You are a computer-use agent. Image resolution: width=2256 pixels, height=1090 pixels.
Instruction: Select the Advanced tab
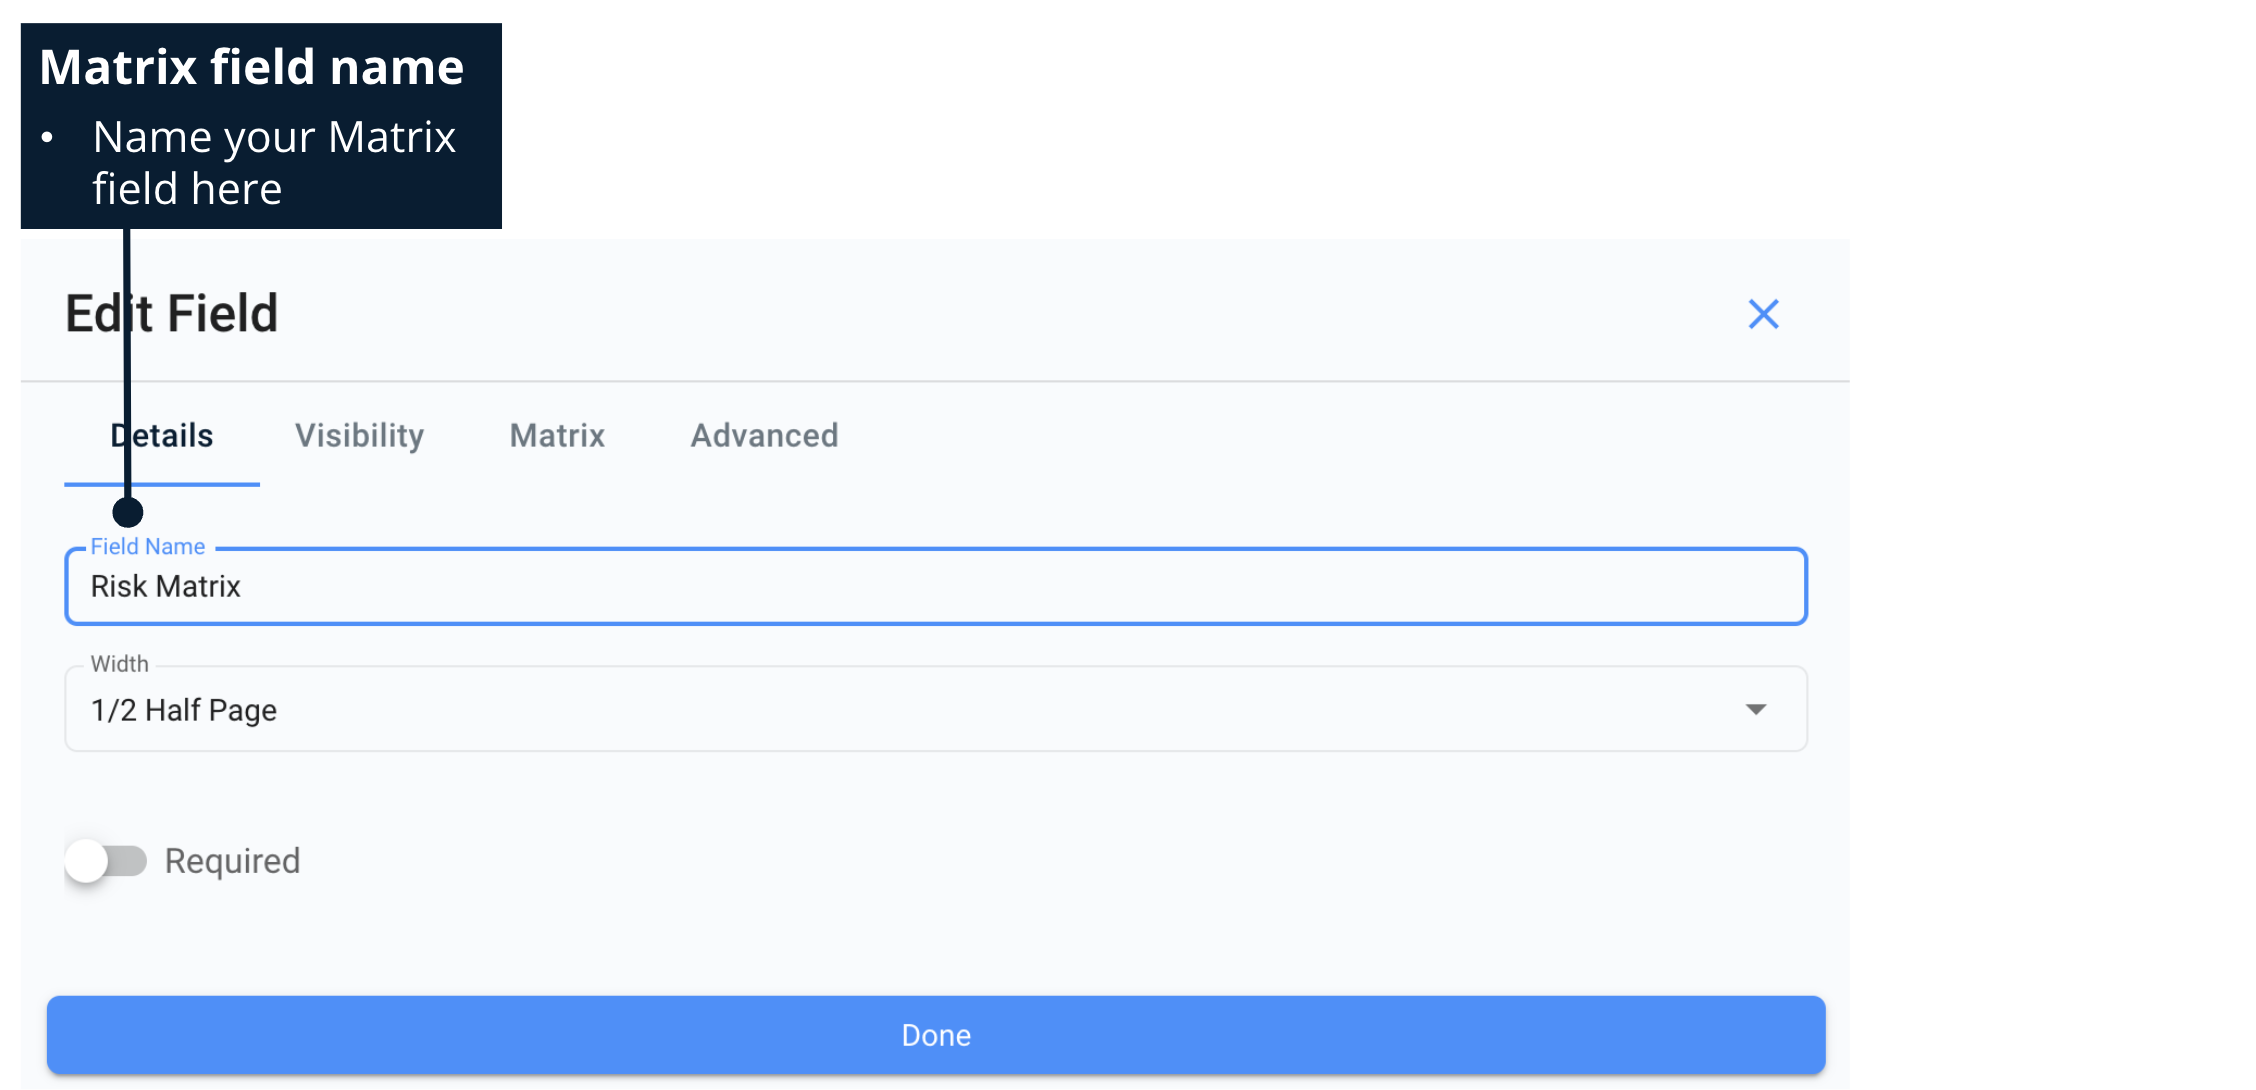click(x=764, y=436)
